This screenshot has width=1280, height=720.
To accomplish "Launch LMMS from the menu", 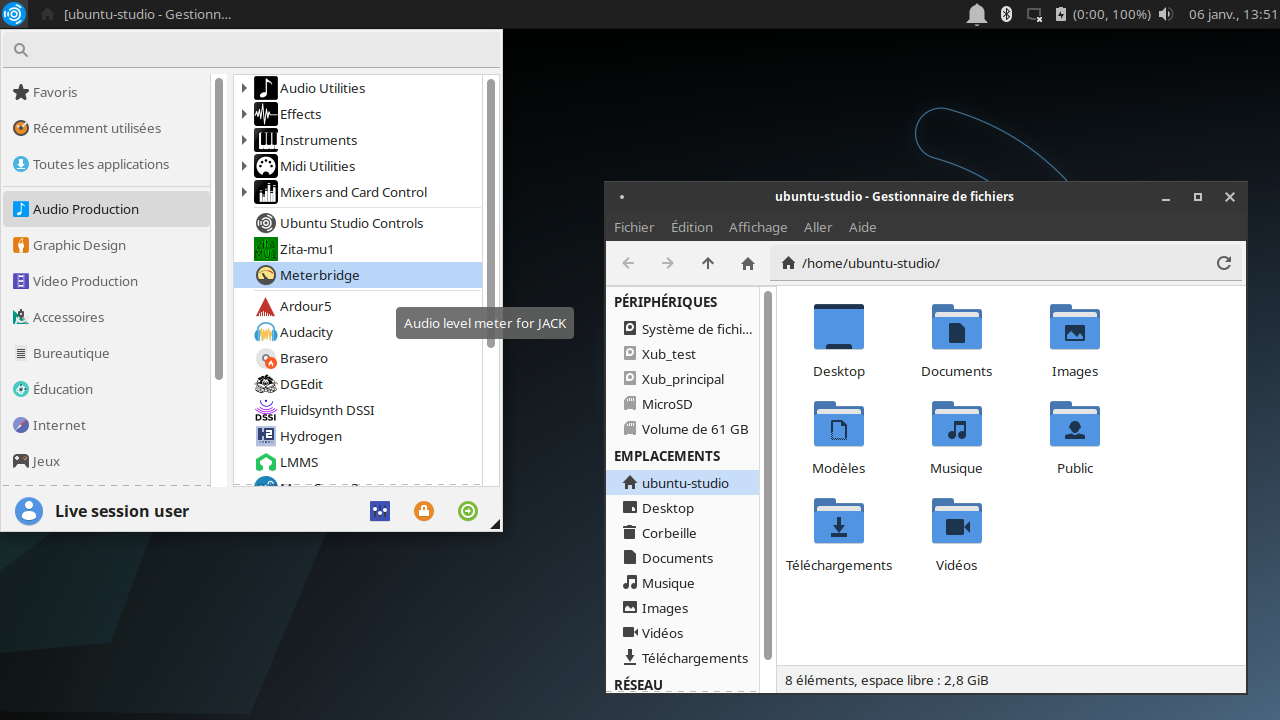I will [299, 462].
